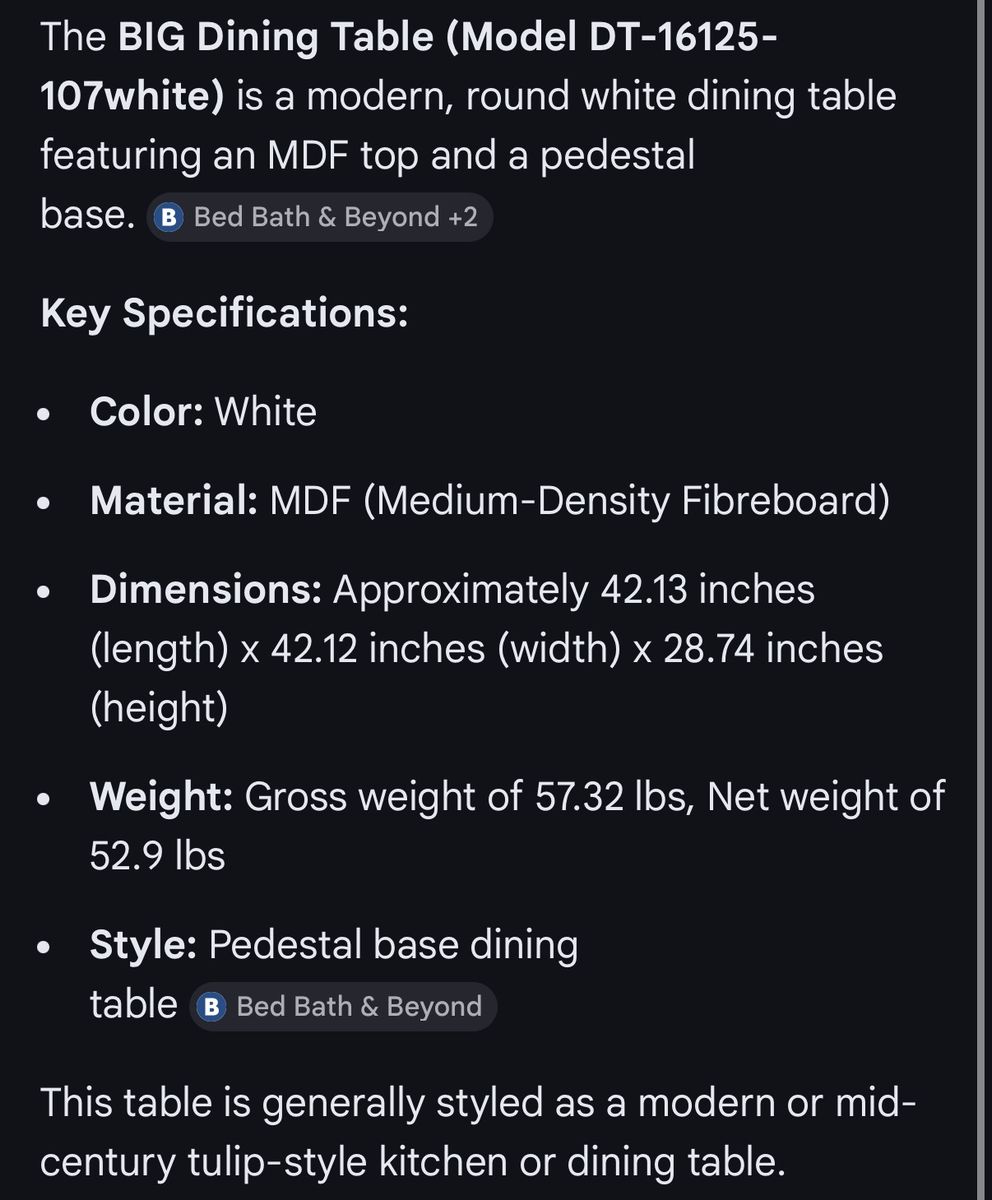Click the '+2' sources count in the chip
This screenshot has width=992, height=1200.
click(462, 217)
